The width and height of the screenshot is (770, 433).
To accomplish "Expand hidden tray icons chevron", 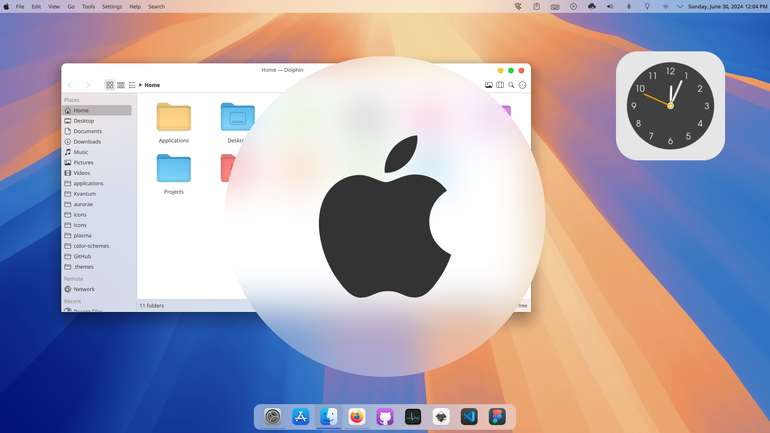I will pyautogui.click(x=680, y=7).
